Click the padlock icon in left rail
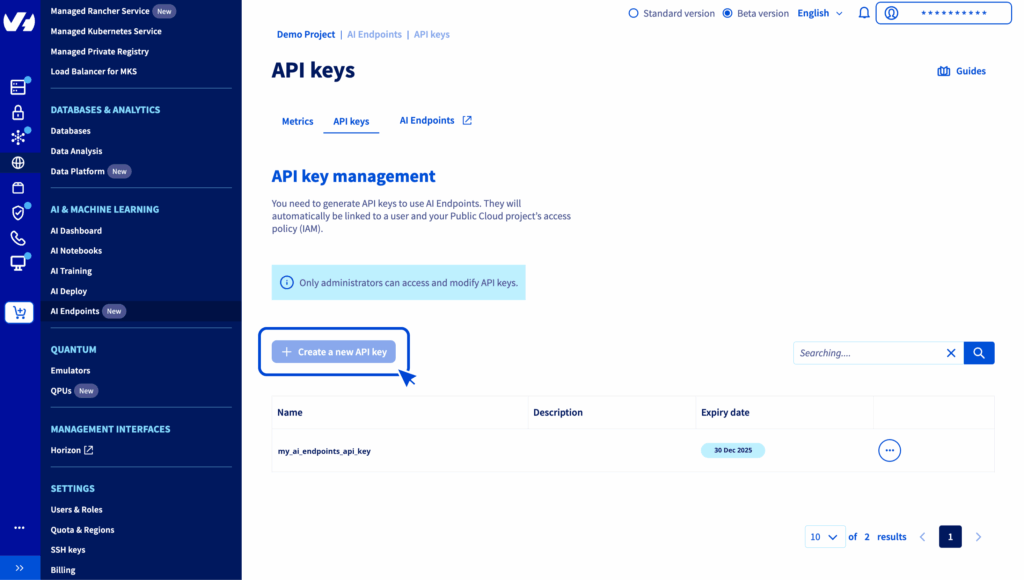This screenshot has width=1024, height=580. point(18,113)
